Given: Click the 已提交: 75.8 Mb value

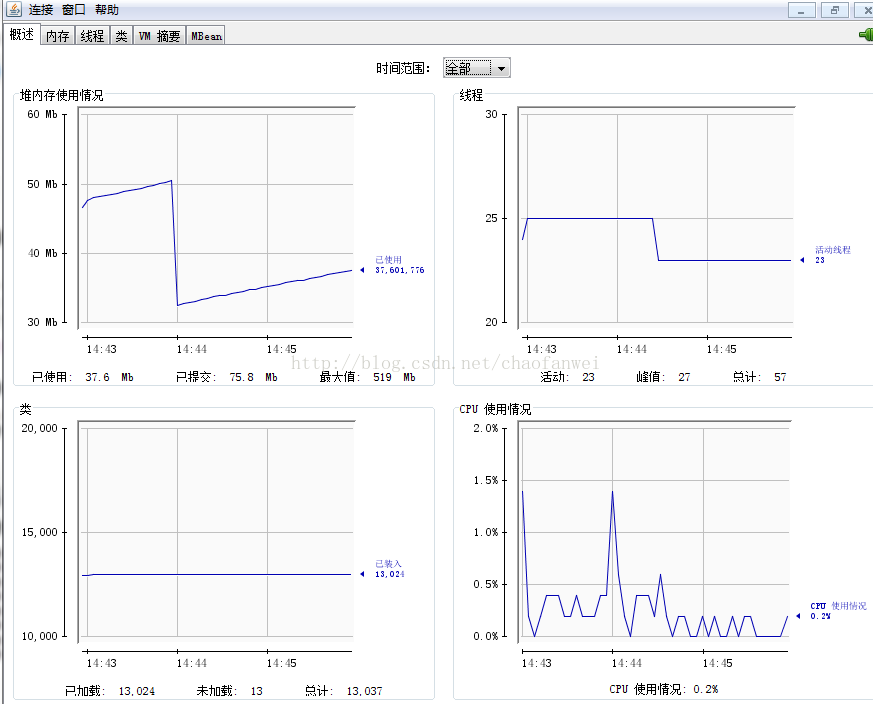Looking at the screenshot, I should (x=227, y=377).
